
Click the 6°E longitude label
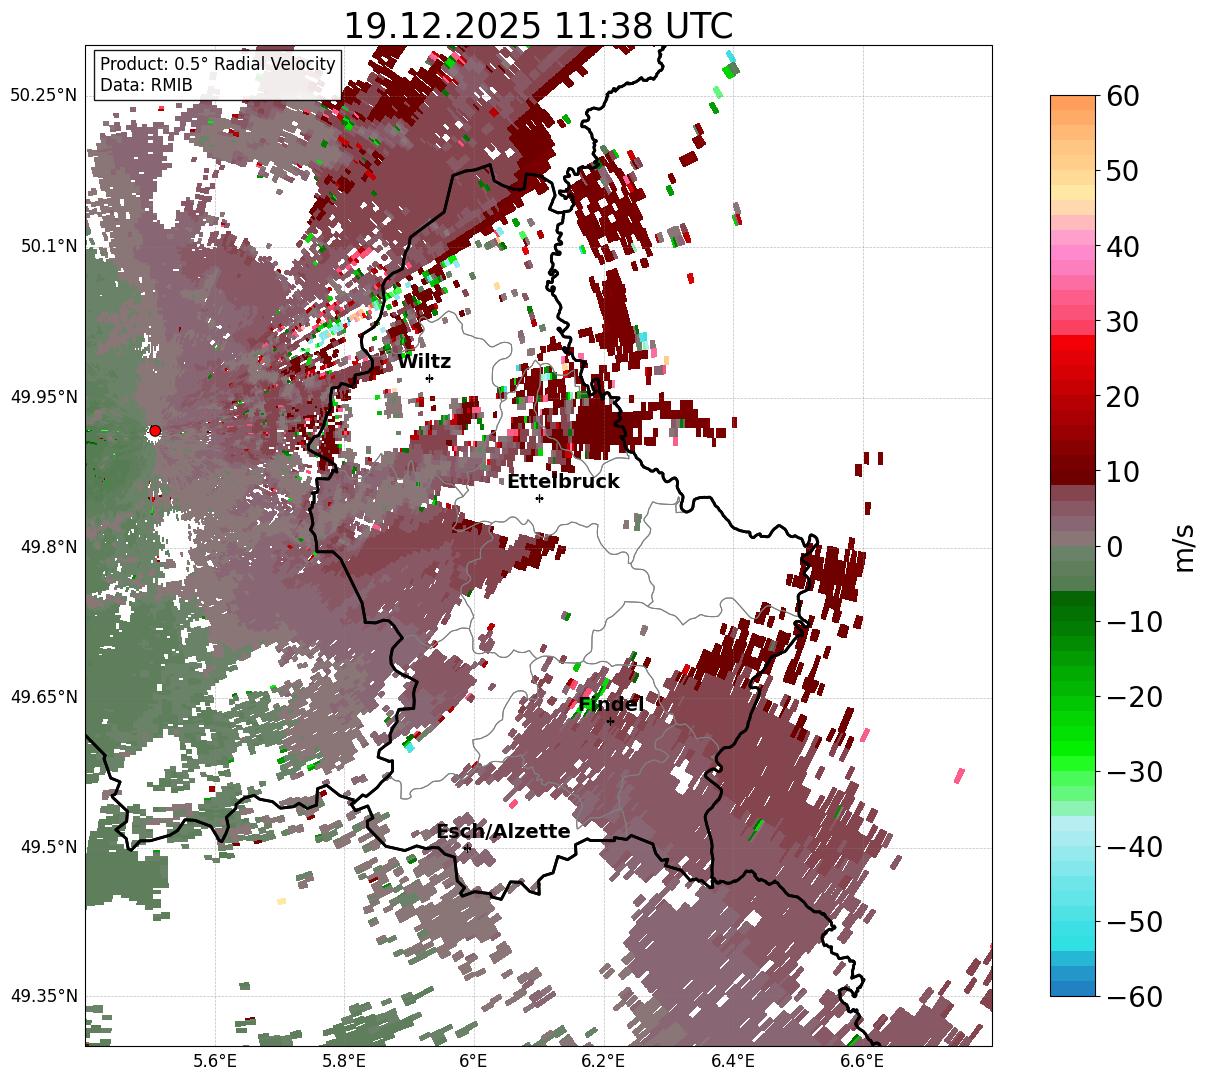473,1061
